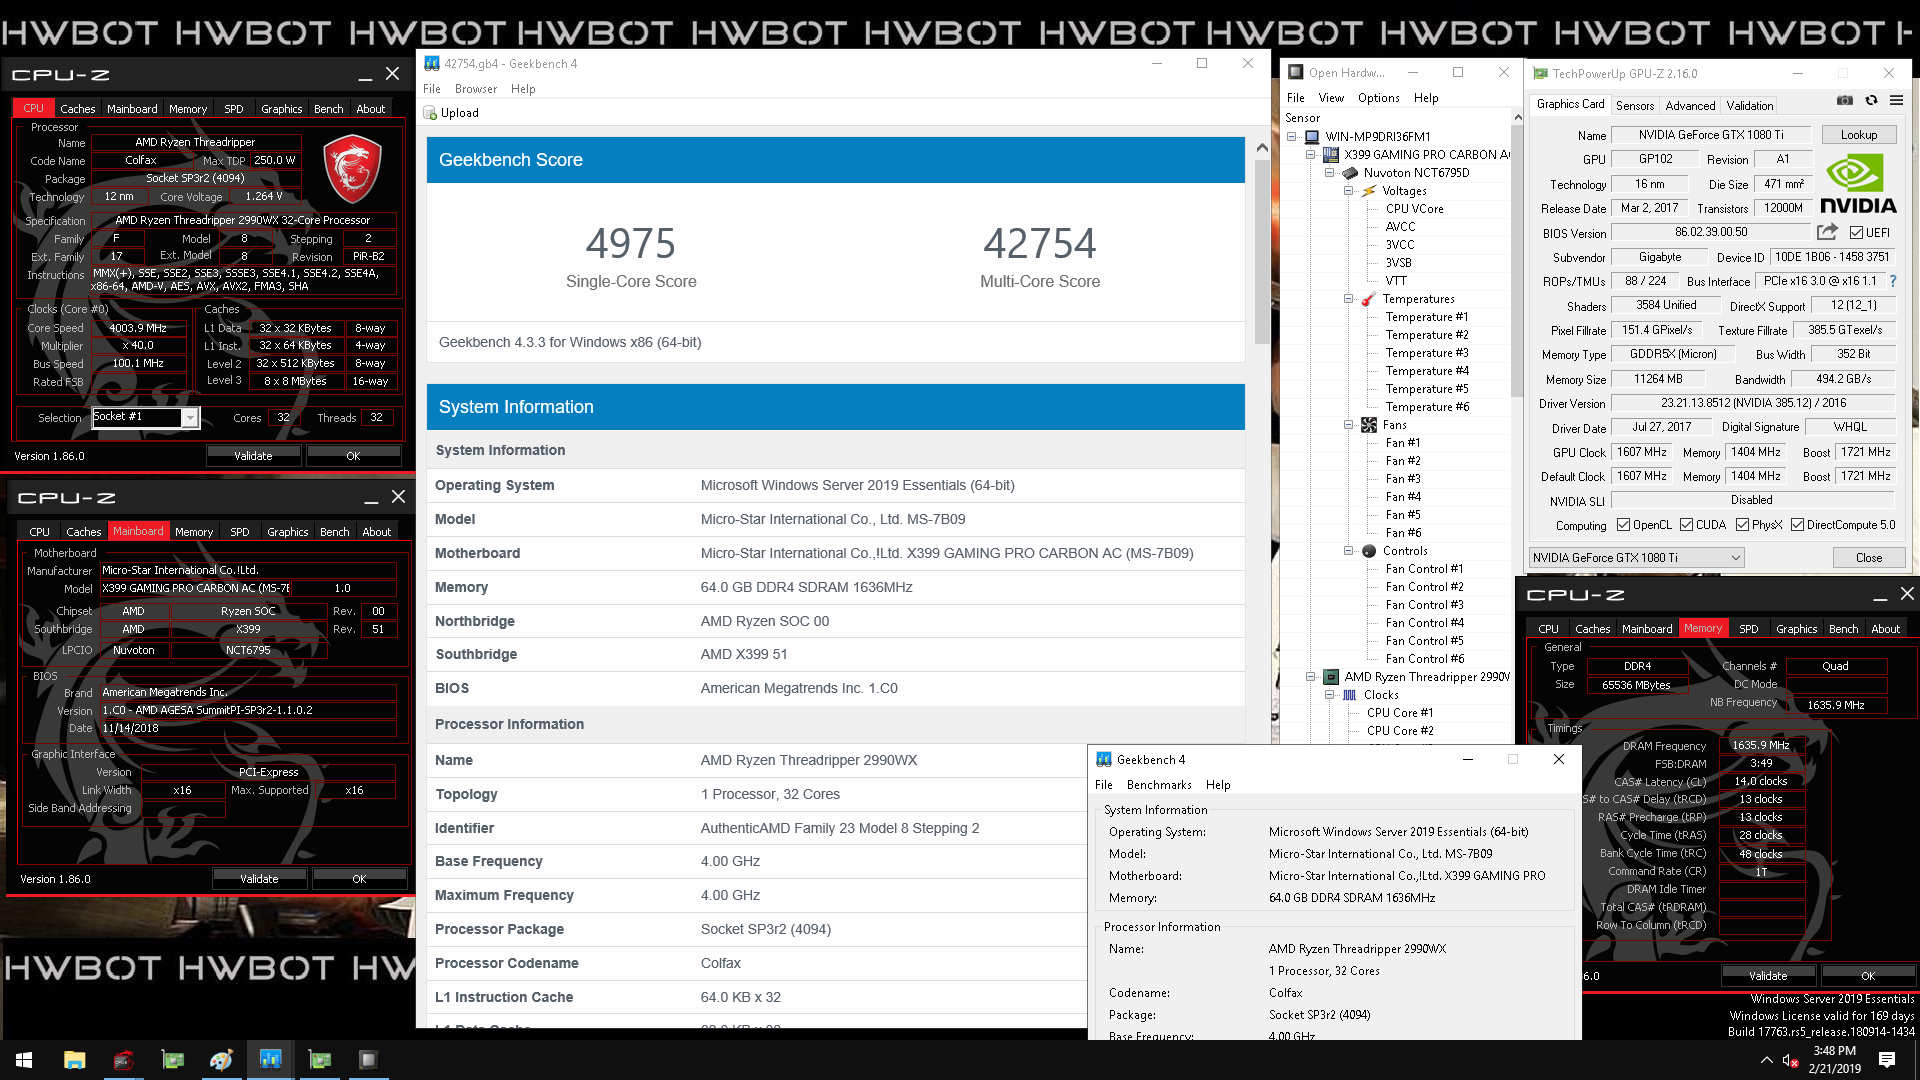1920x1080 pixels.
Task: Click the Upload button in Geekbench
Action: click(451, 113)
